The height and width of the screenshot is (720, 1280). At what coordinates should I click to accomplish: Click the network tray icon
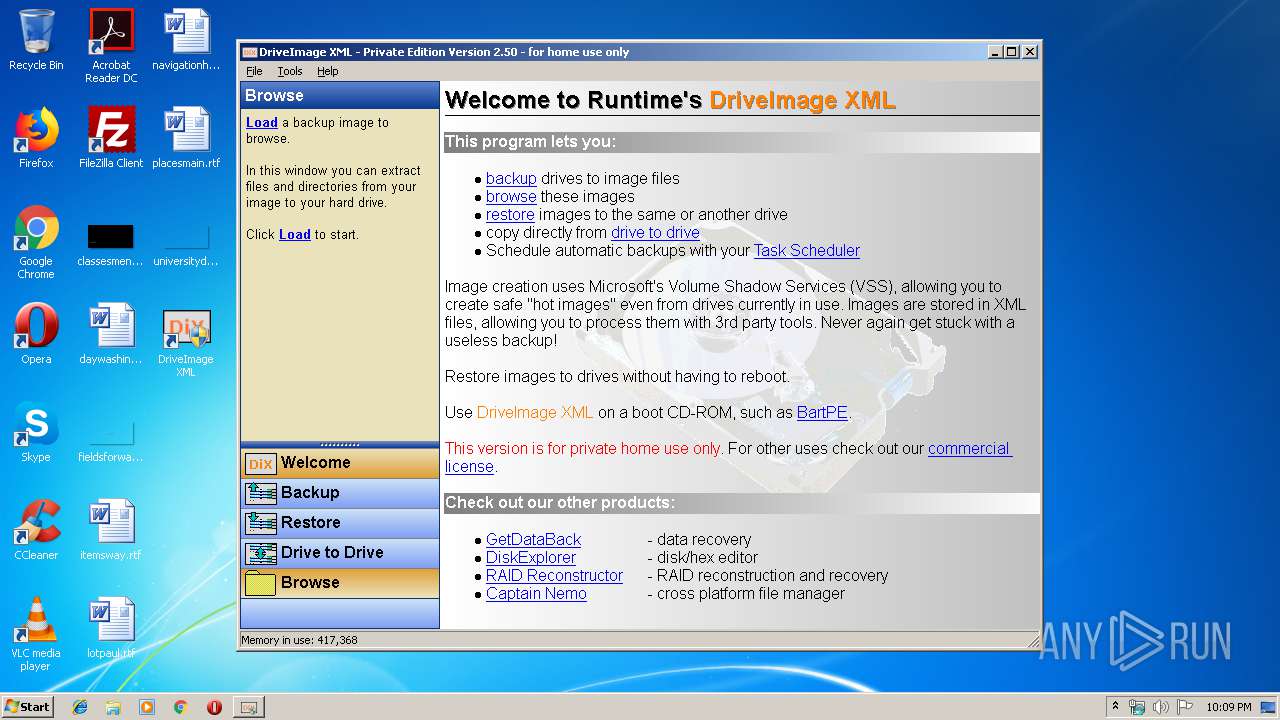coord(1137,707)
